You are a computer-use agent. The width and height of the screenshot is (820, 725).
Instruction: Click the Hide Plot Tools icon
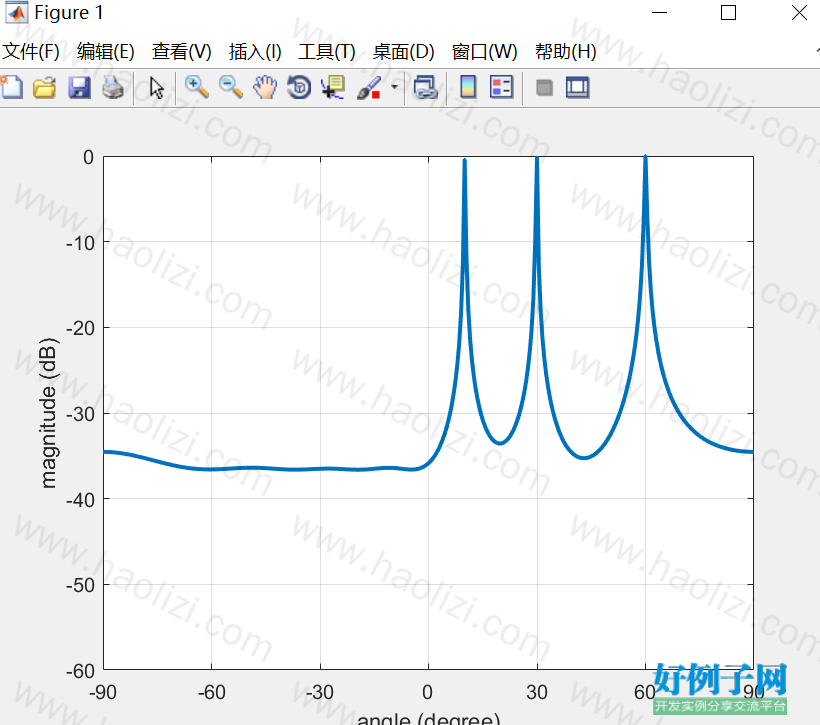coord(544,87)
